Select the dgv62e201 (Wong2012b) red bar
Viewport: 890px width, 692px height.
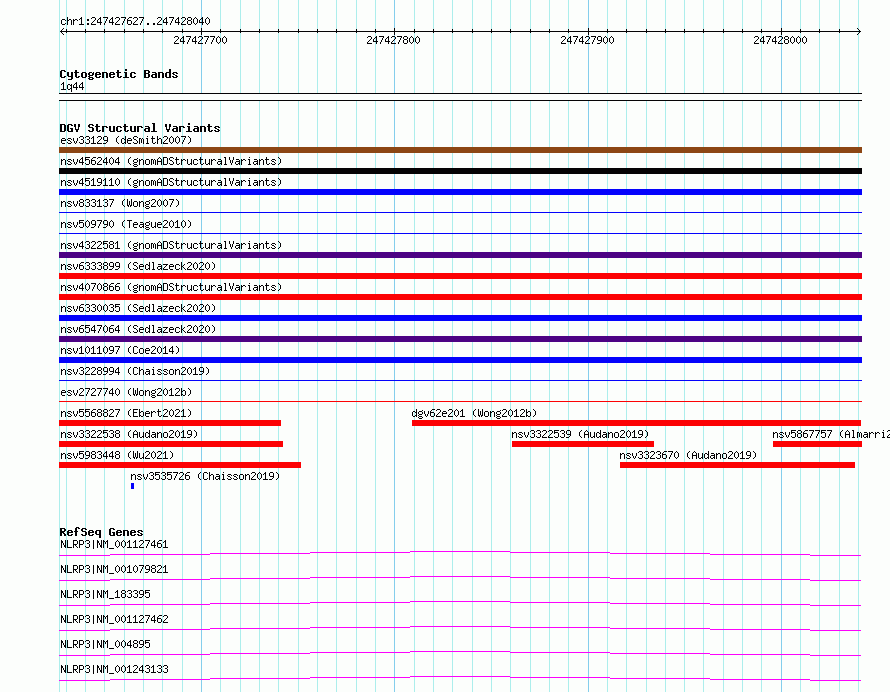tap(636, 423)
